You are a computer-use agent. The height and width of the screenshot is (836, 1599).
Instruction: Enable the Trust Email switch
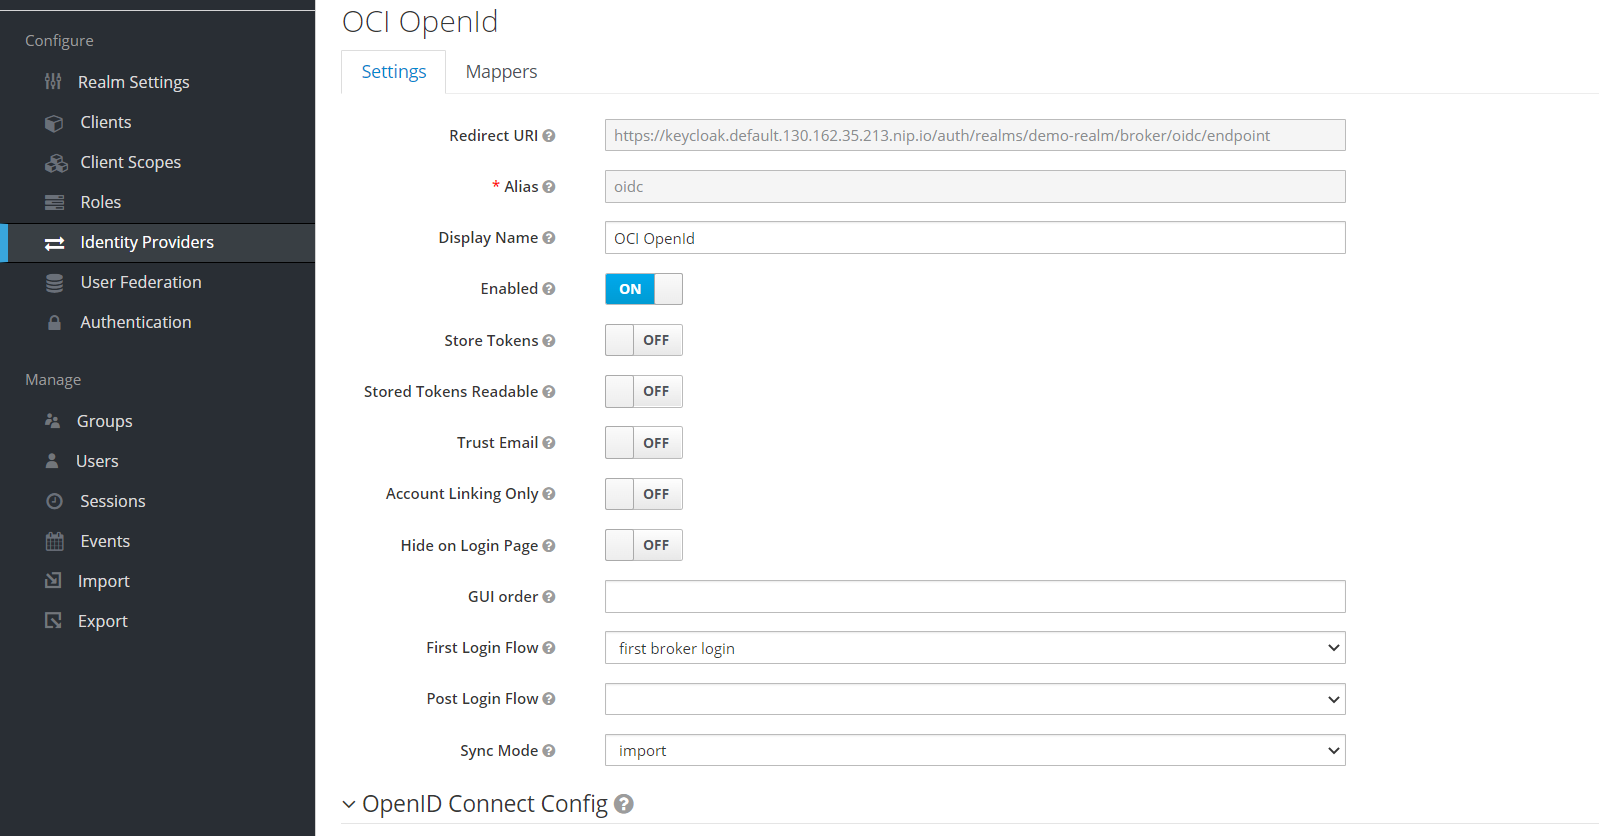644,443
